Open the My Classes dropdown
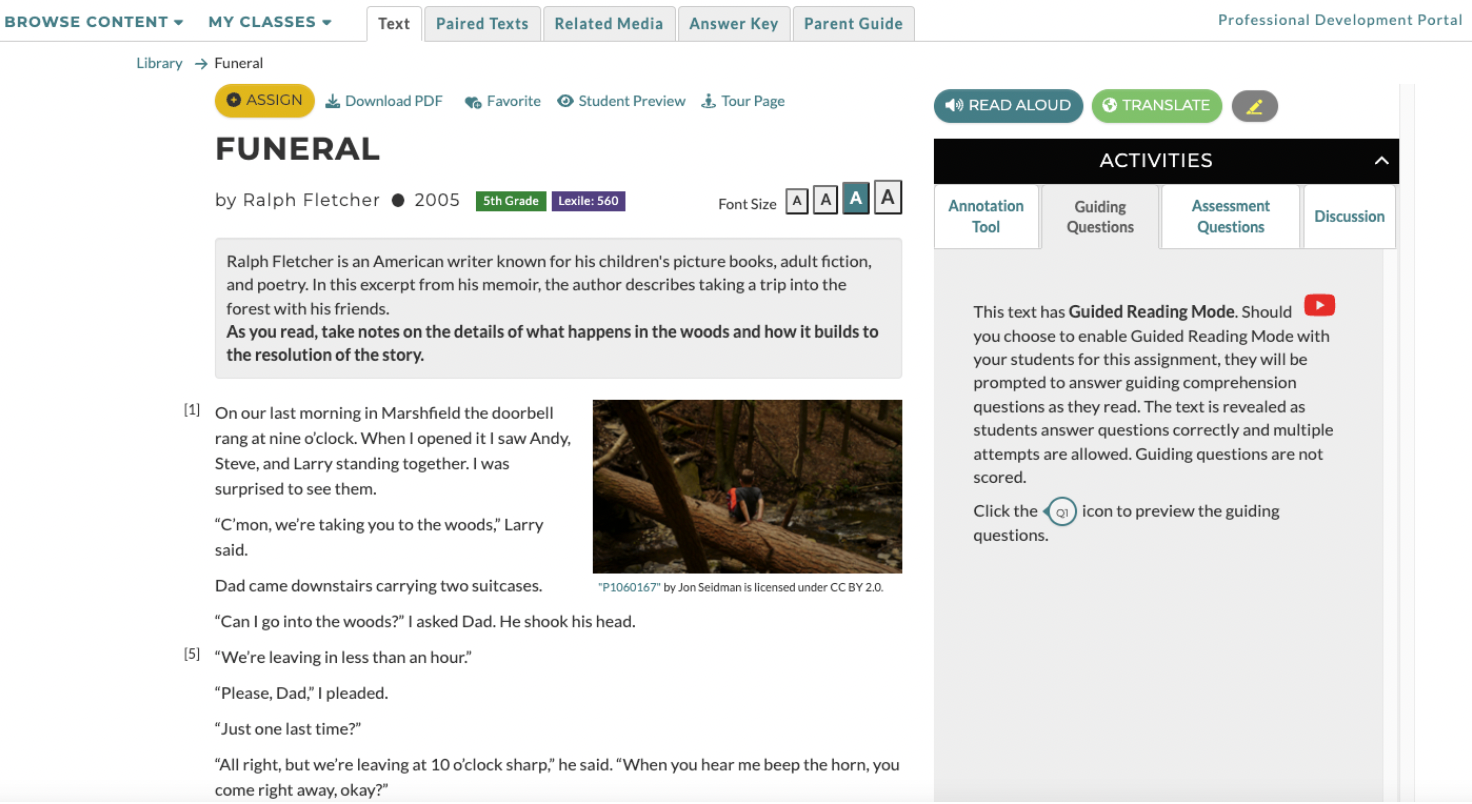The image size is (1472, 804). pyautogui.click(x=270, y=22)
